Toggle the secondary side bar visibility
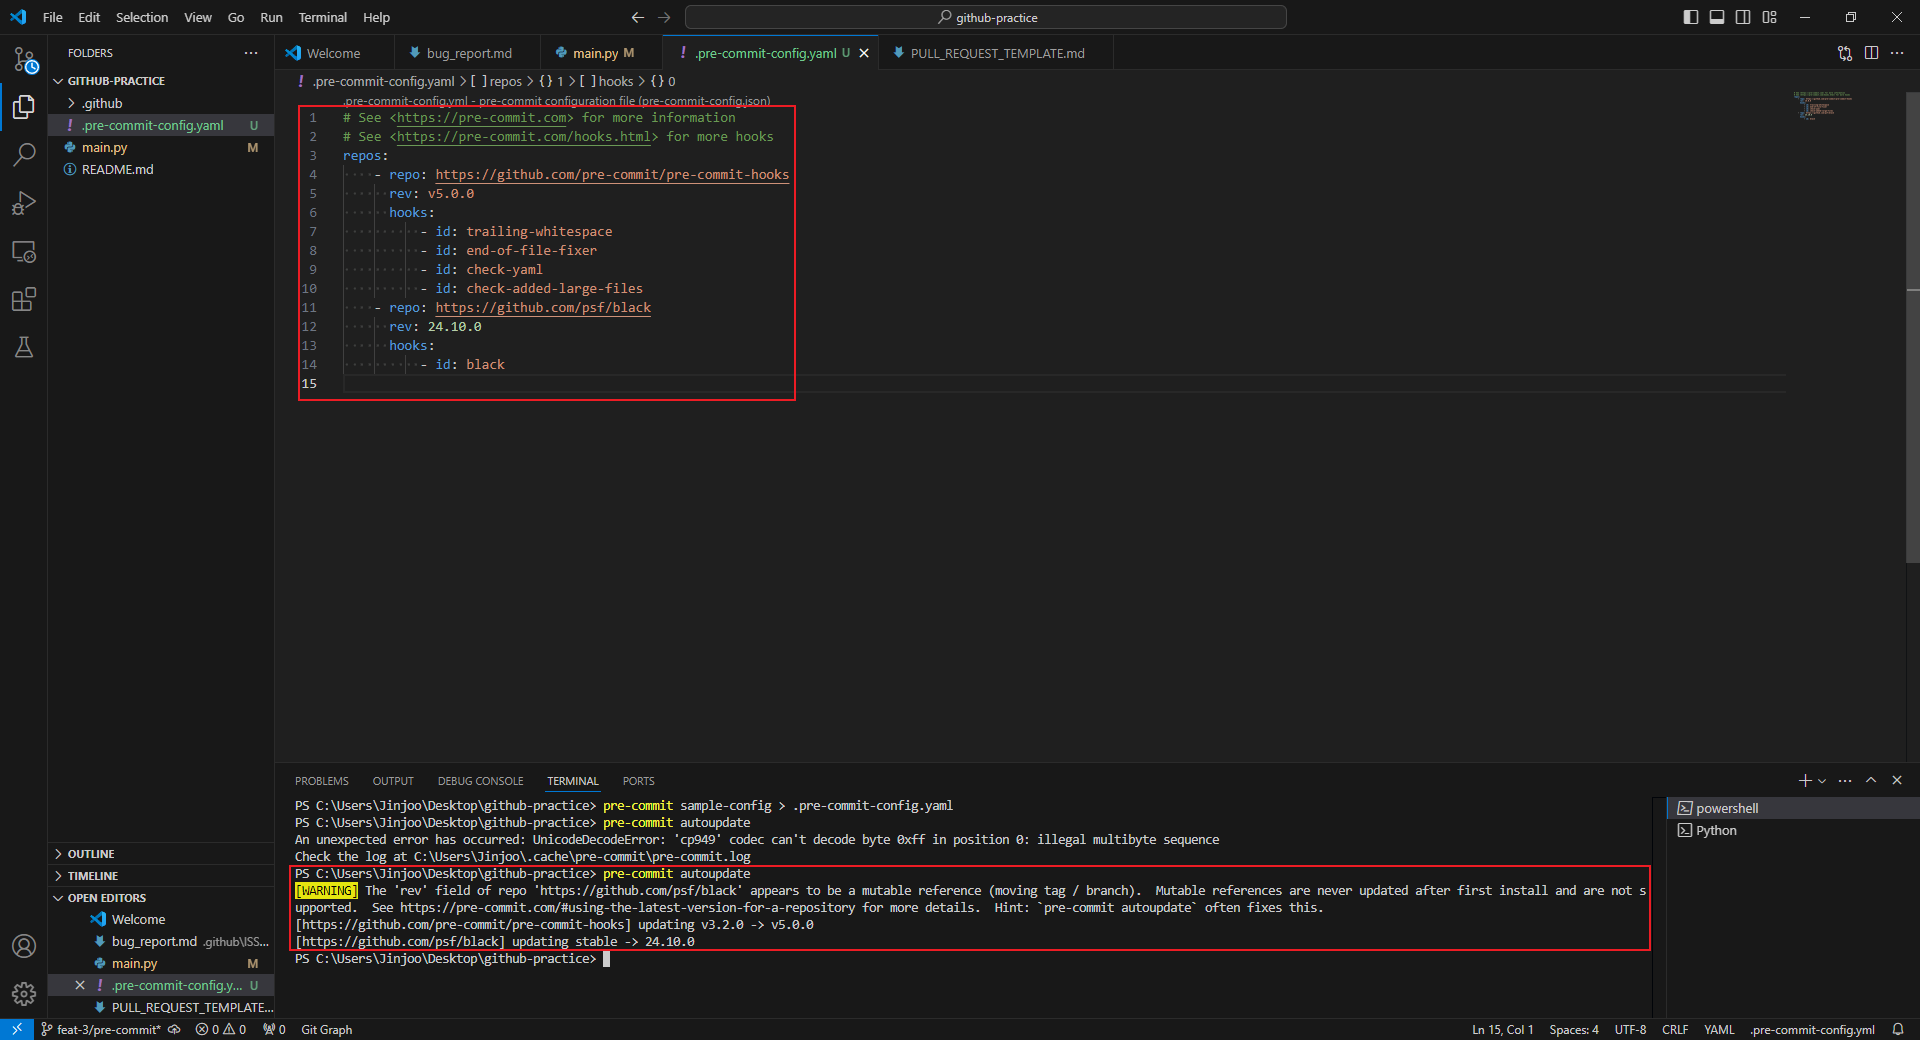Viewport: 1920px width, 1040px height. tap(1743, 17)
